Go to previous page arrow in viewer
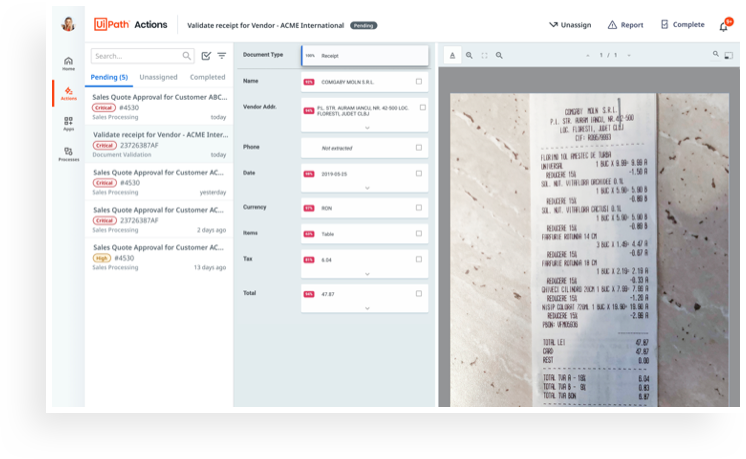 point(588,55)
